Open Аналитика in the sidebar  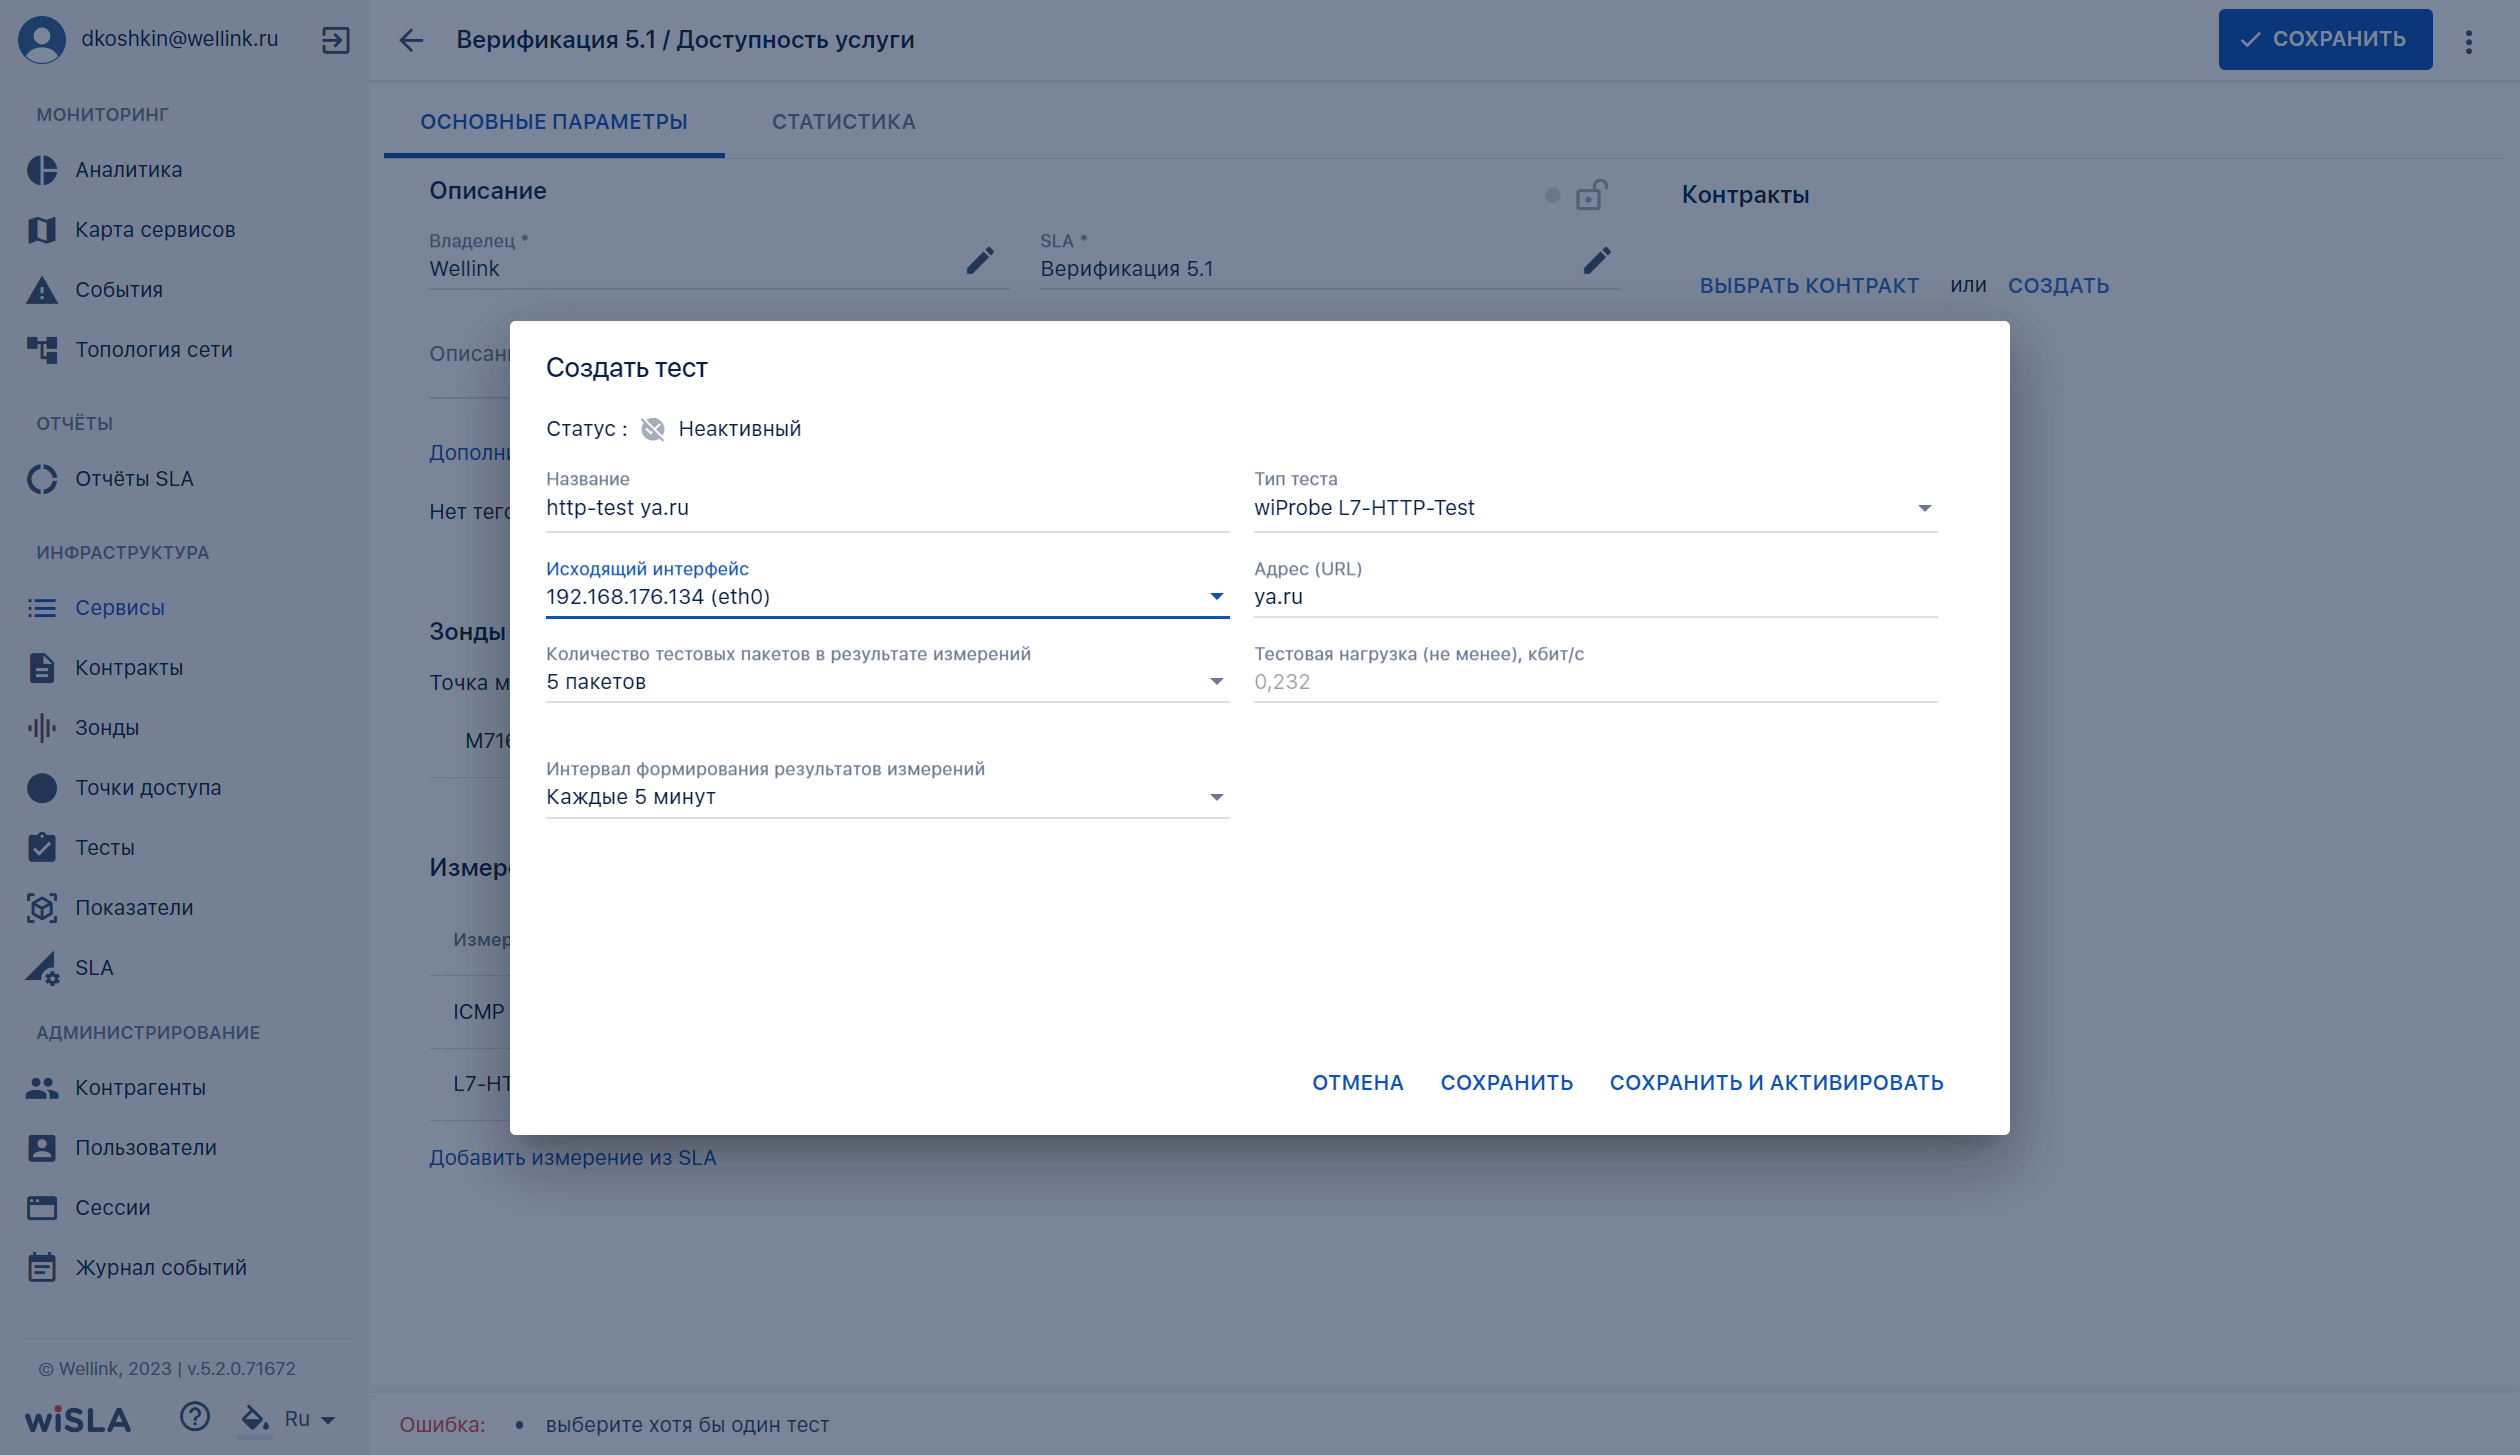coord(129,170)
